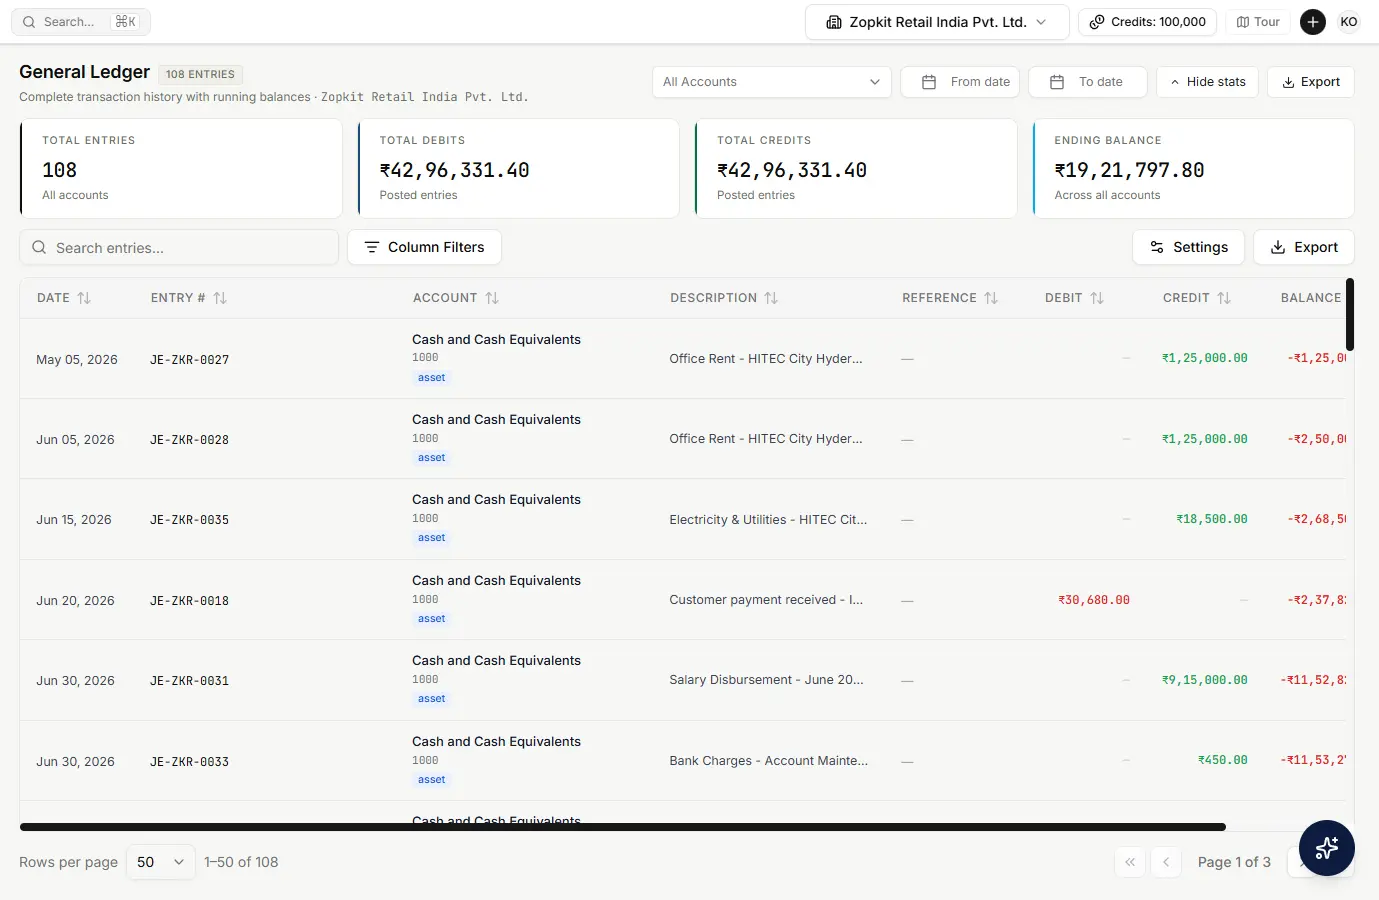Sort by the Credit column
The height and width of the screenshot is (900, 1379).
pos(1197,298)
